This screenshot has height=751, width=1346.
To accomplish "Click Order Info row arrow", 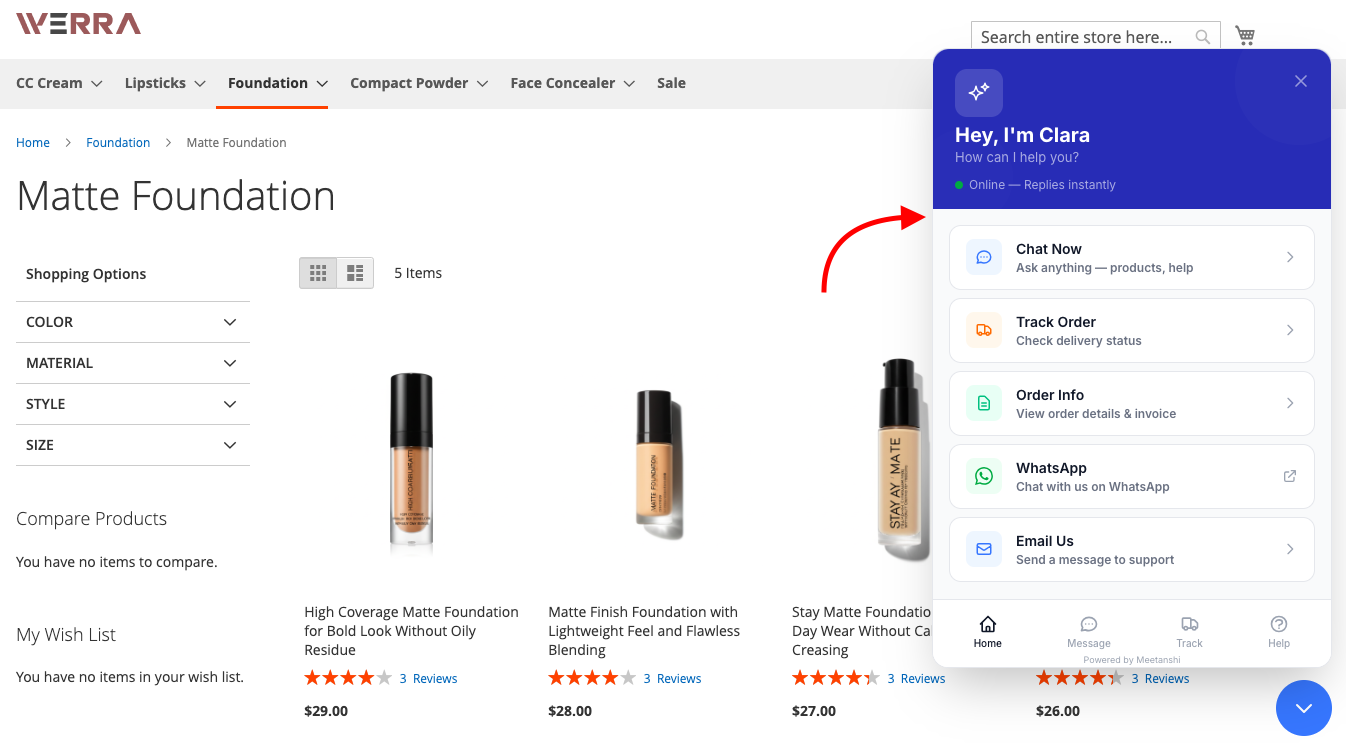I will coord(1290,403).
